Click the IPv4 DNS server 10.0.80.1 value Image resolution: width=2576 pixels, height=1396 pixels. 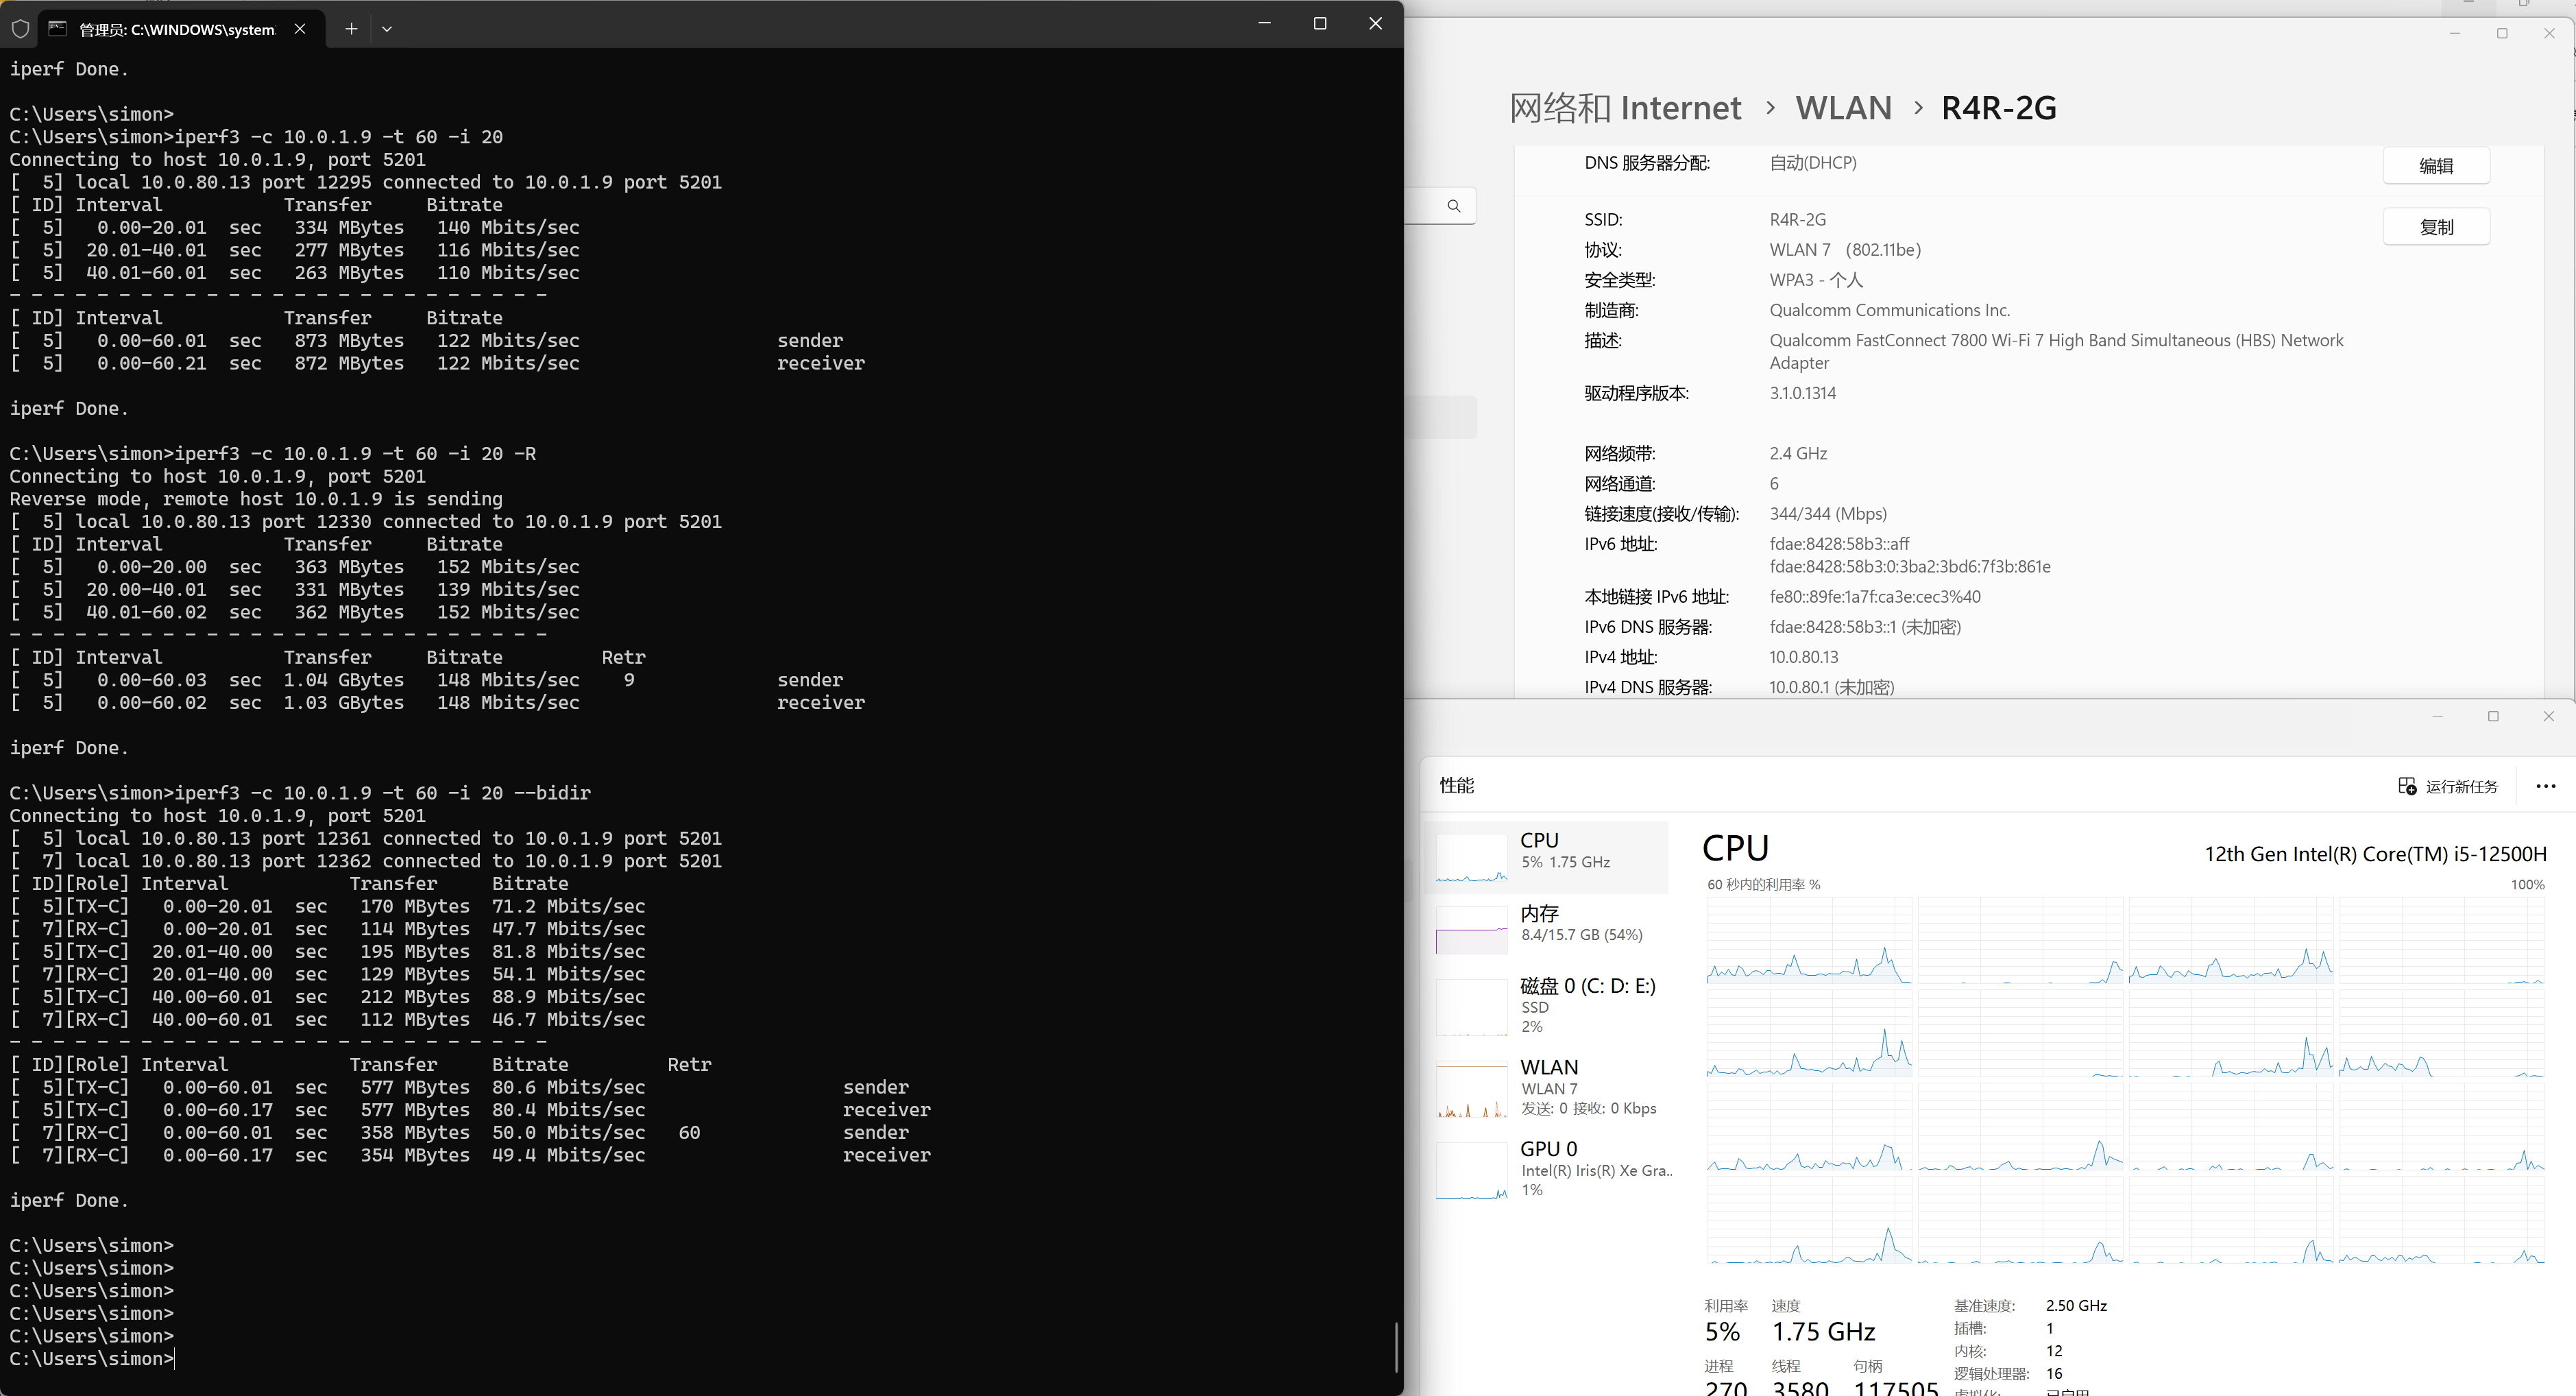(x=1831, y=687)
